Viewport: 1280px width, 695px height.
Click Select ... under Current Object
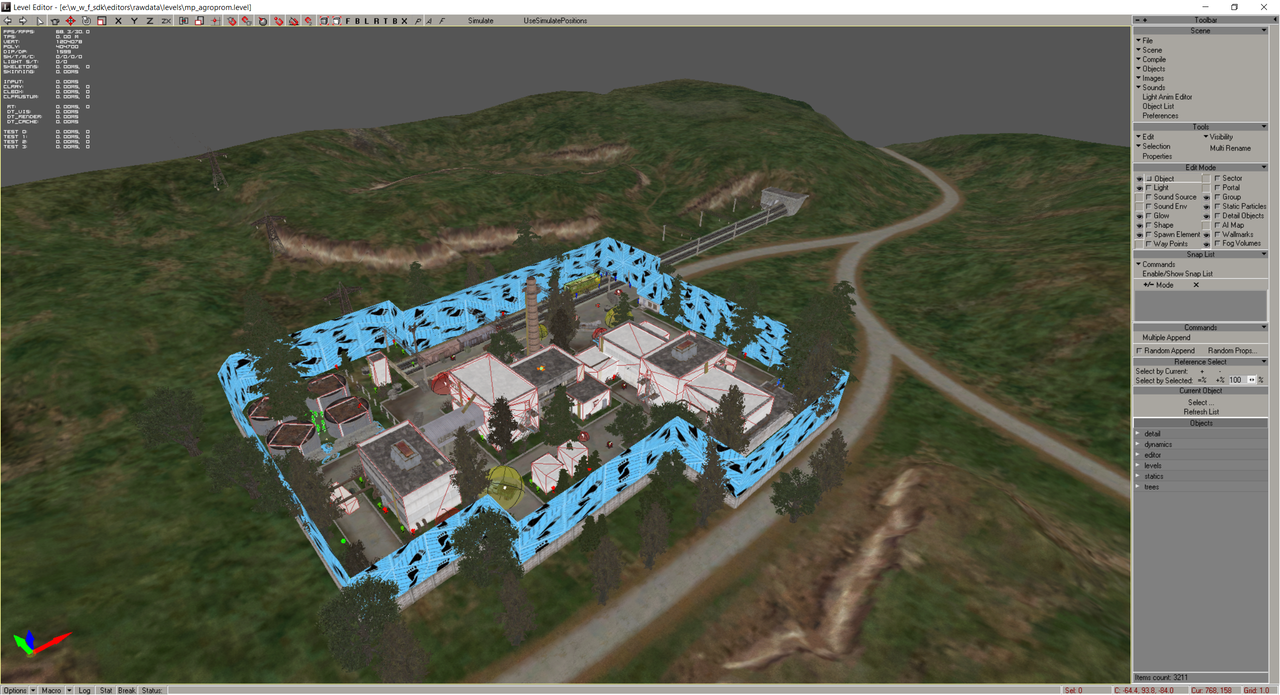coord(1200,402)
